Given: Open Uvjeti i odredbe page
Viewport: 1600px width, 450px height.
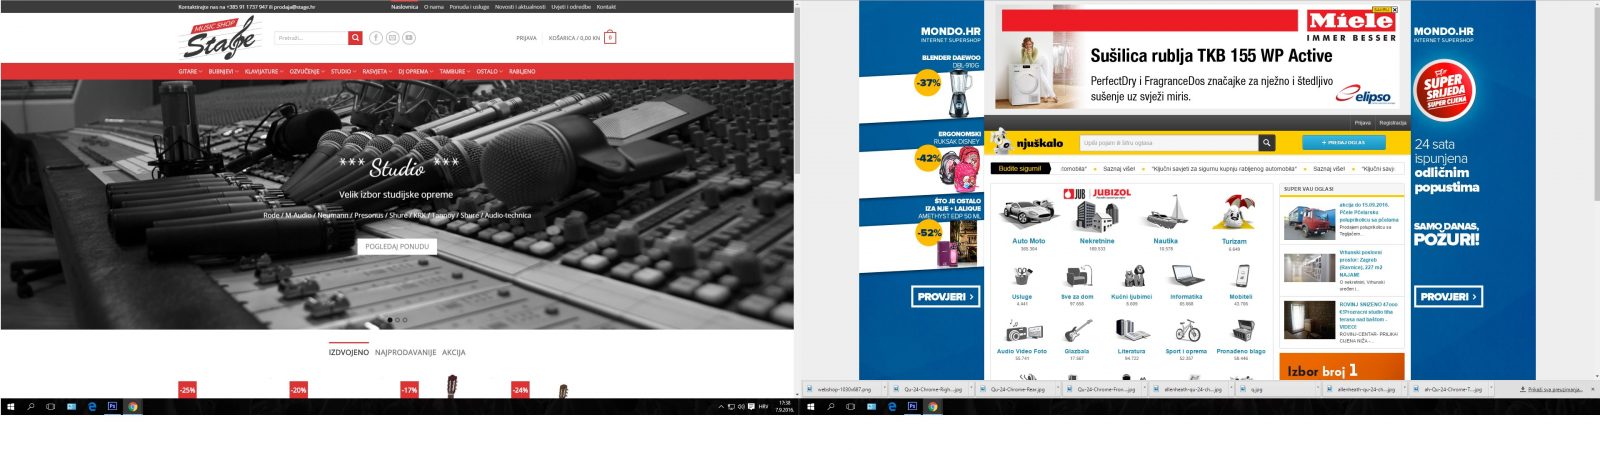Looking at the screenshot, I should [571, 7].
